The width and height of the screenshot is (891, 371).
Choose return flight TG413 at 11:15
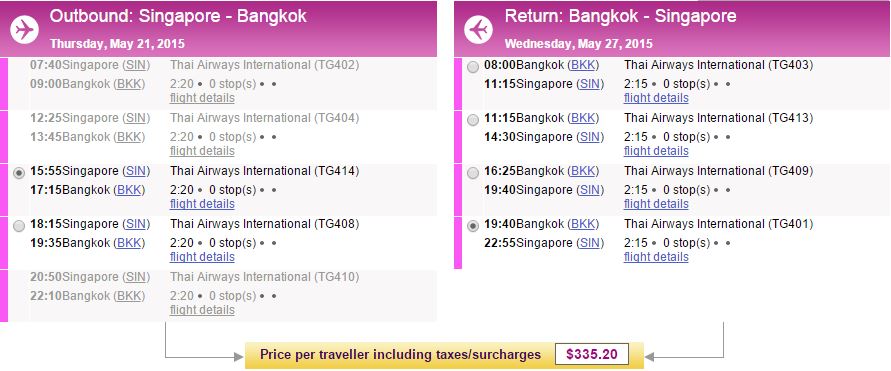click(473, 120)
